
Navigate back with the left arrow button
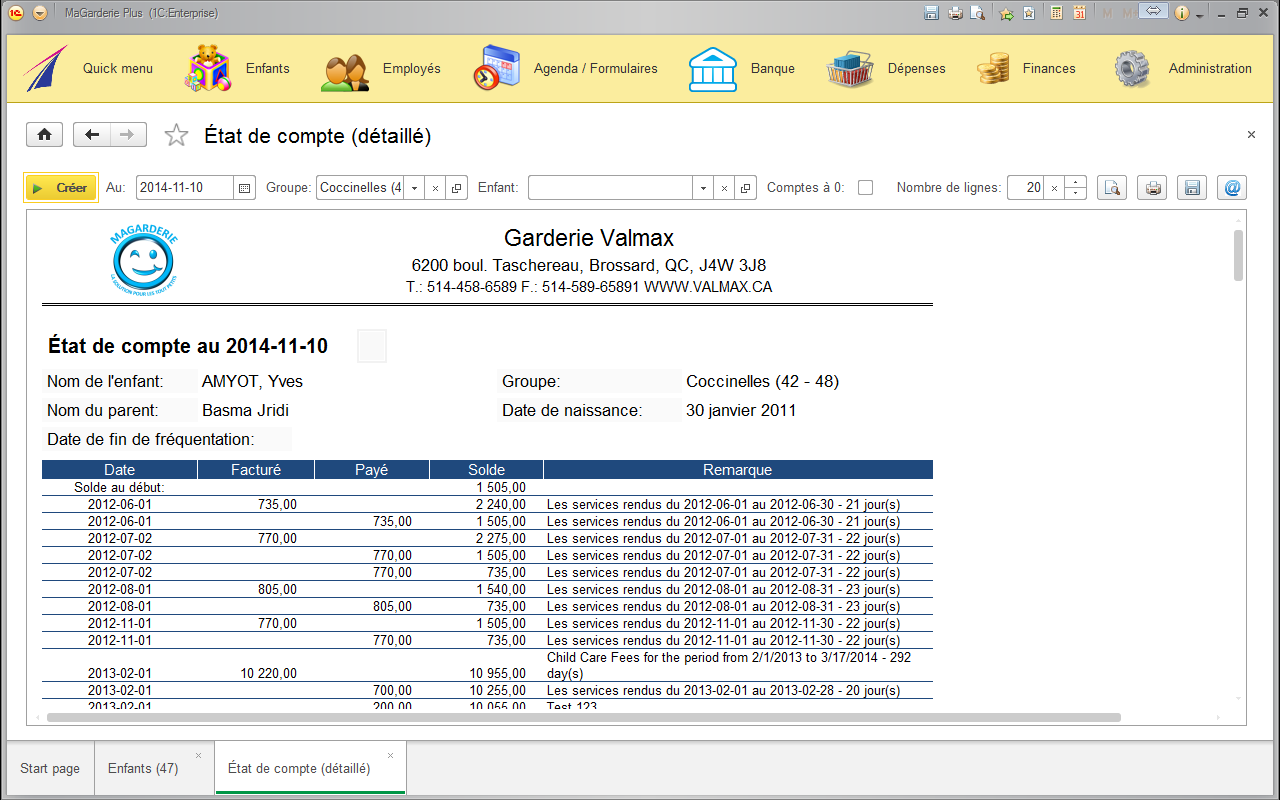[x=90, y=134]
